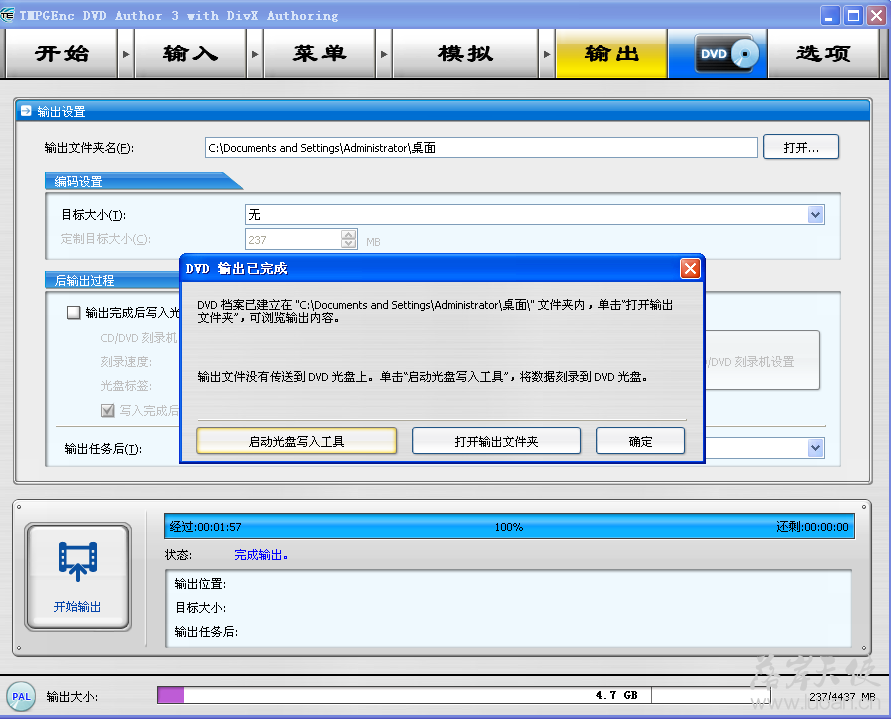This screenshot has height=719, width=891.
Task: Click 启动光盘写入工具 button
Action: [297, 441]
